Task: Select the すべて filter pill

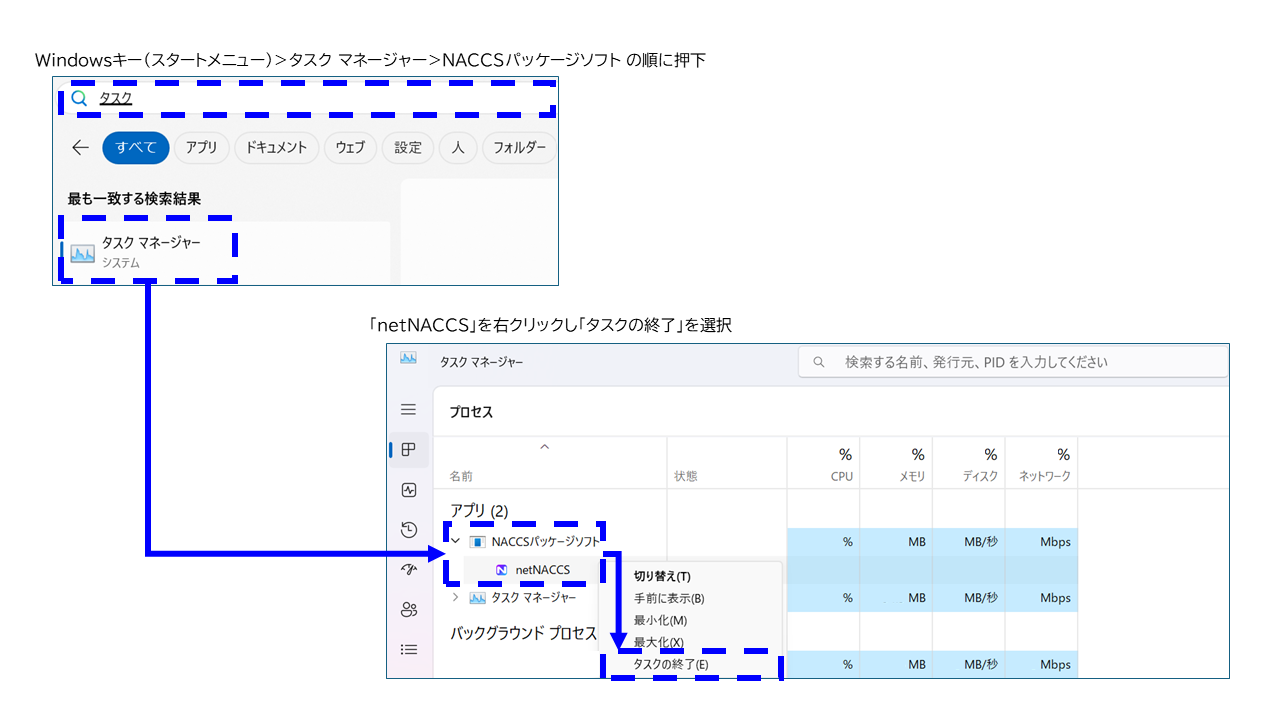Action: [136, 148]
